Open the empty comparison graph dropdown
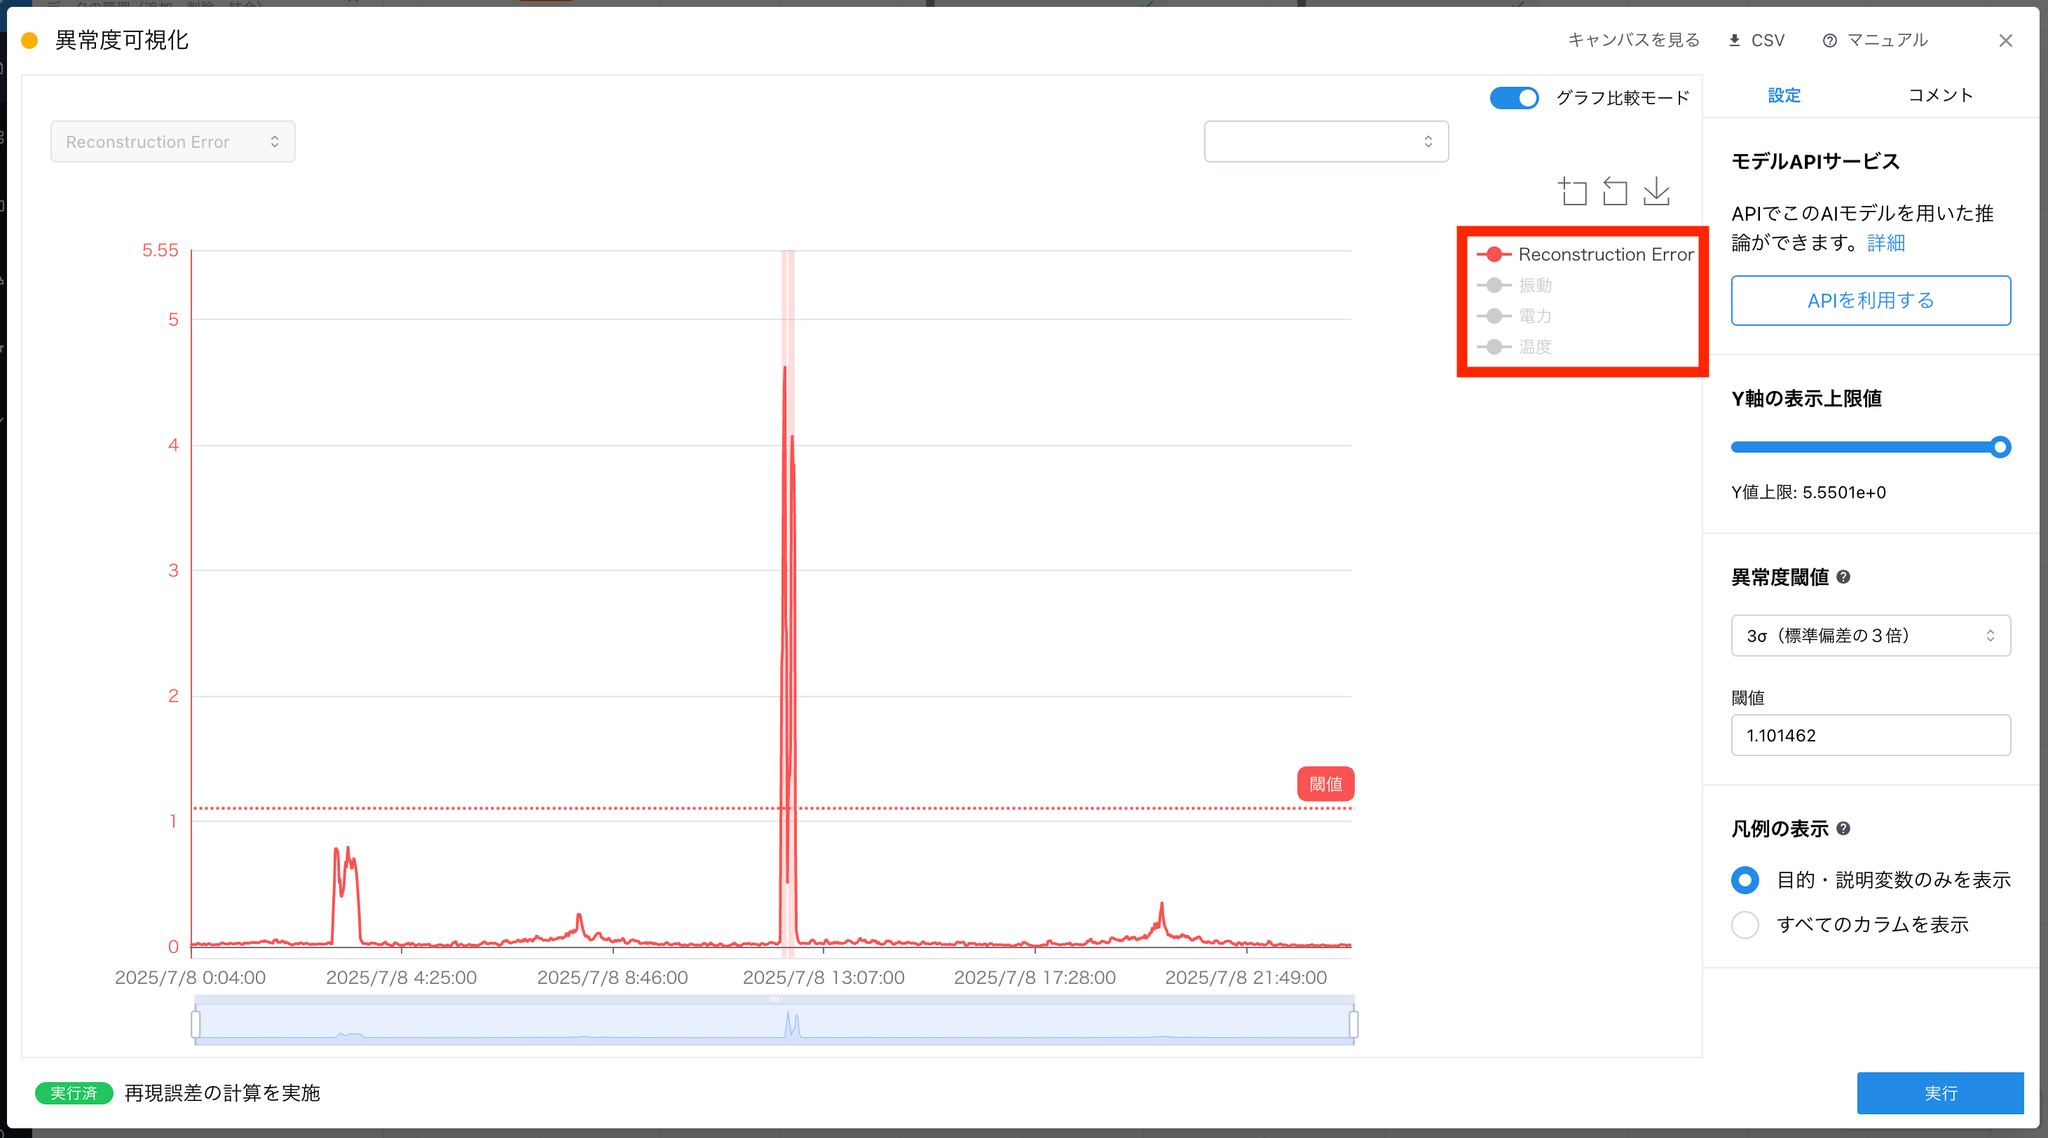Image resolution: width=2048 pixels, height=1138 pixels. pos(1326,142)
